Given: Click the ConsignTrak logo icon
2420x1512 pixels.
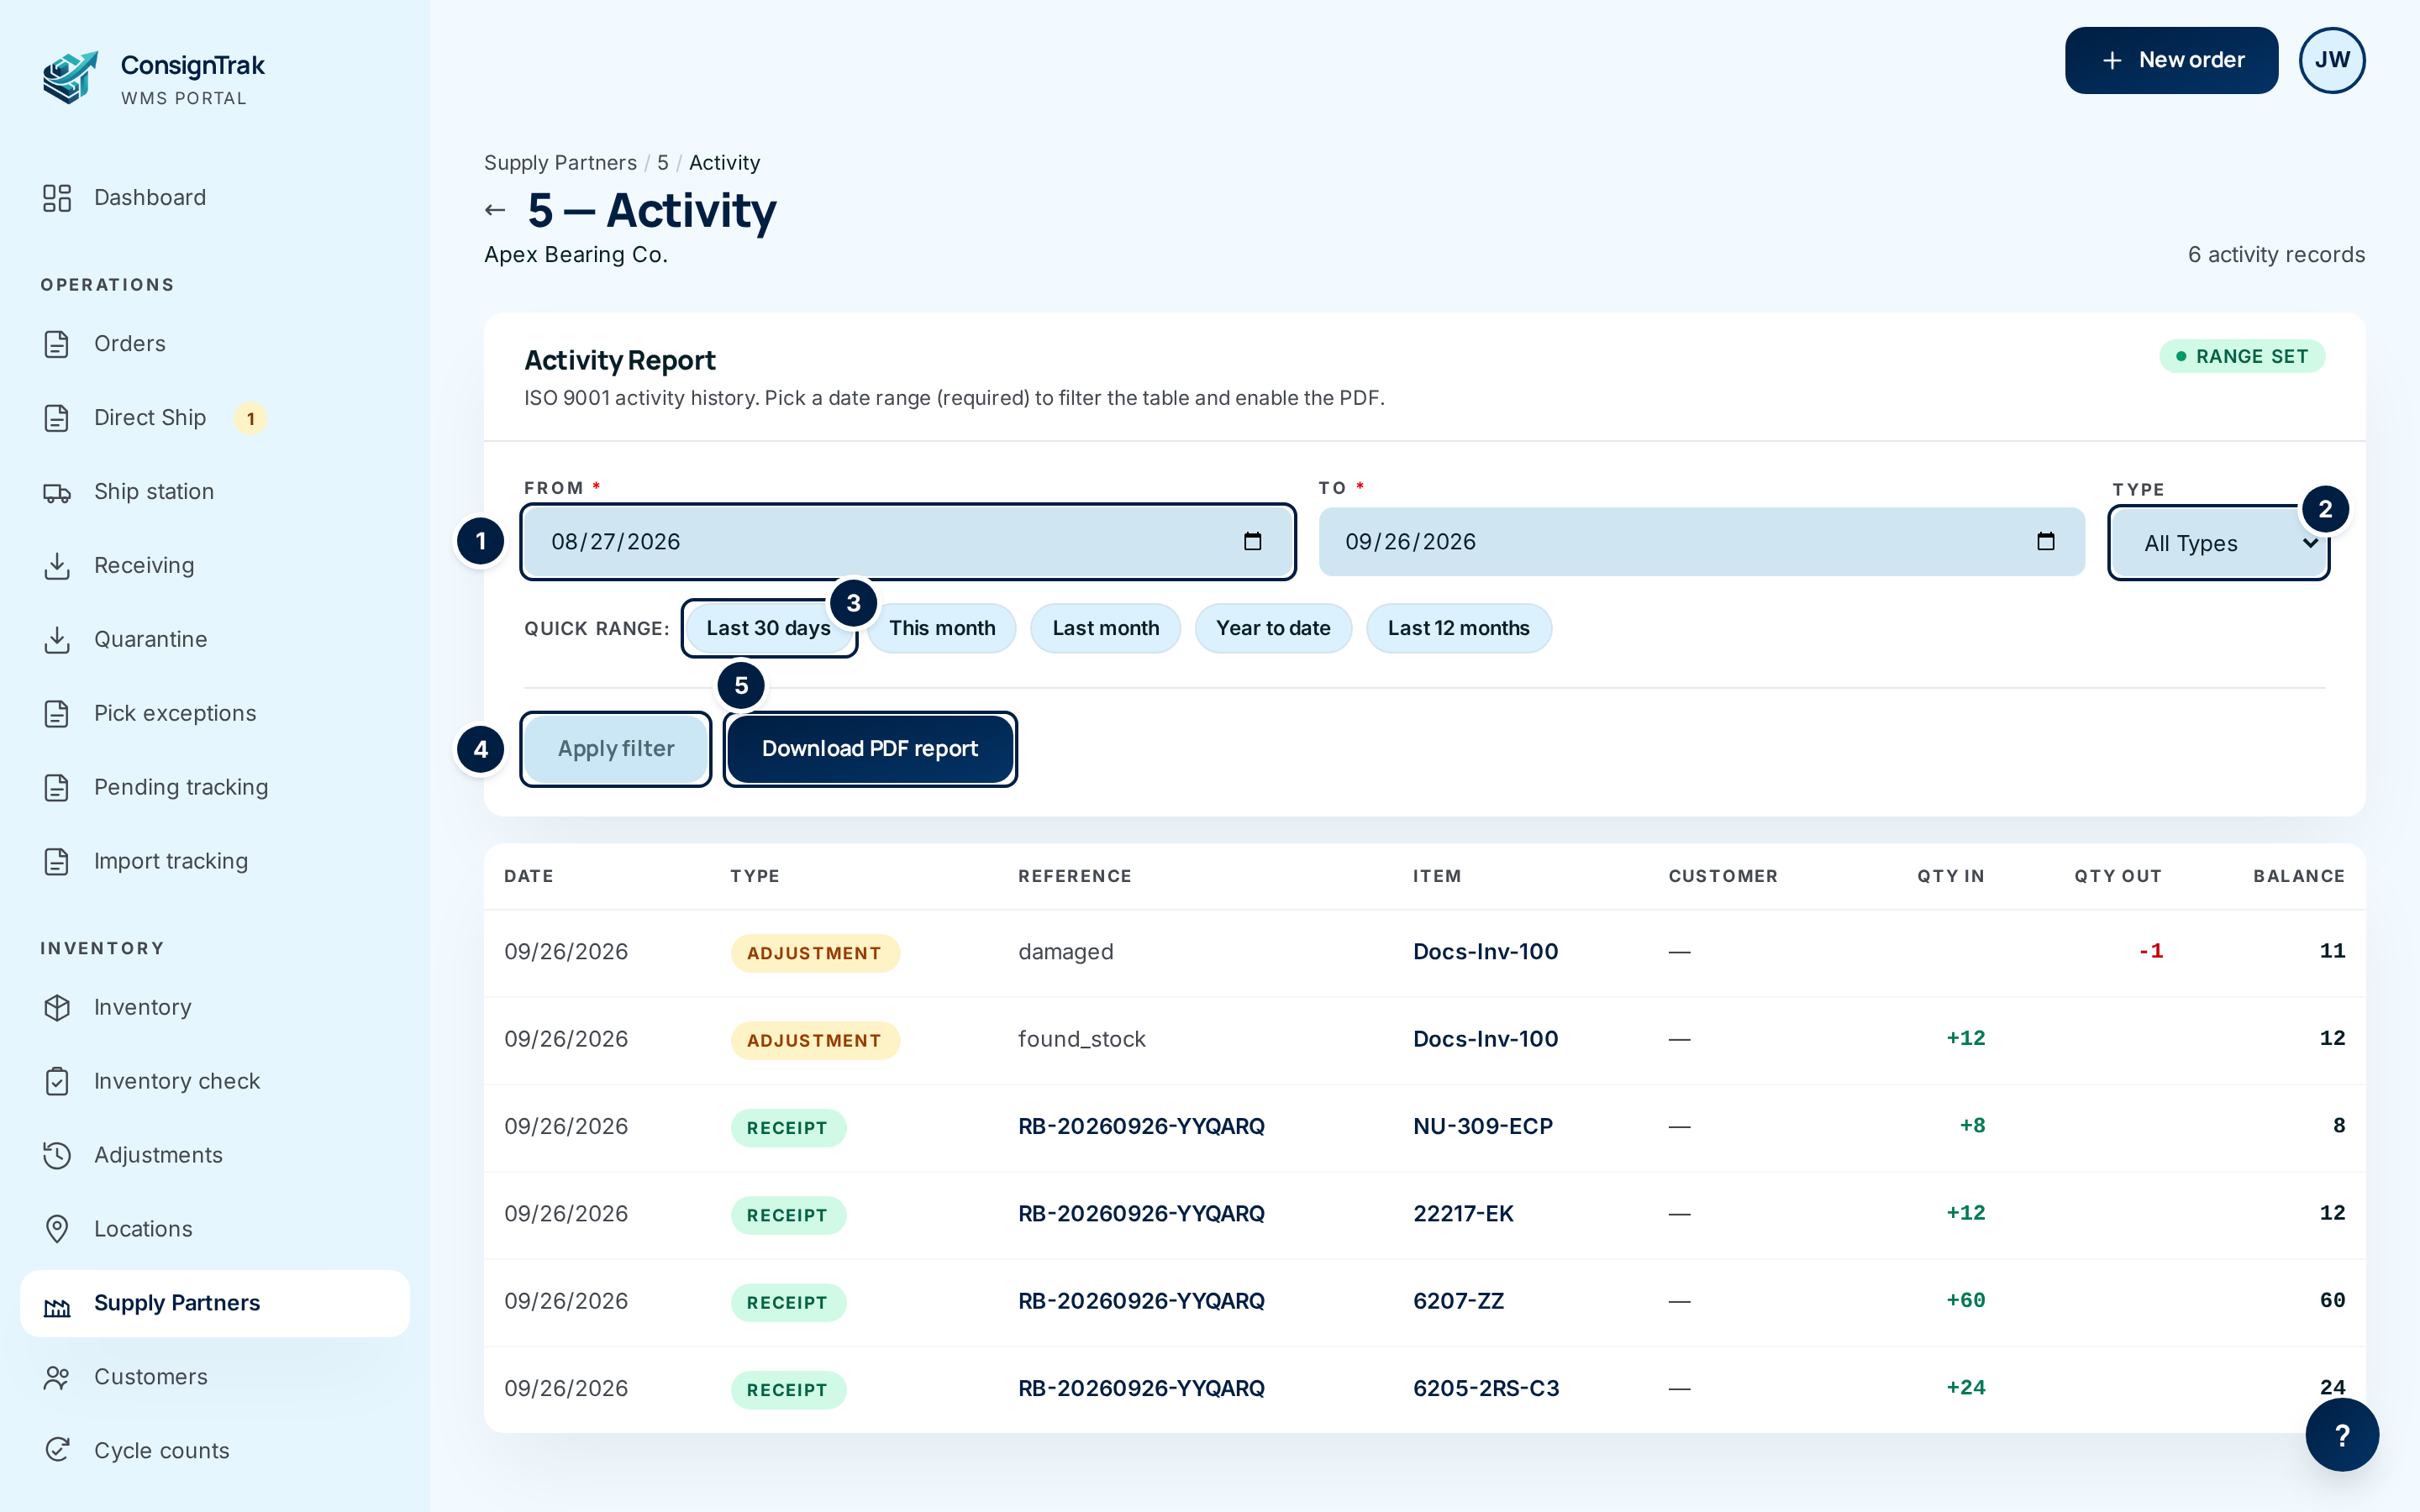Looking at the screenshot, I should 70,78.
